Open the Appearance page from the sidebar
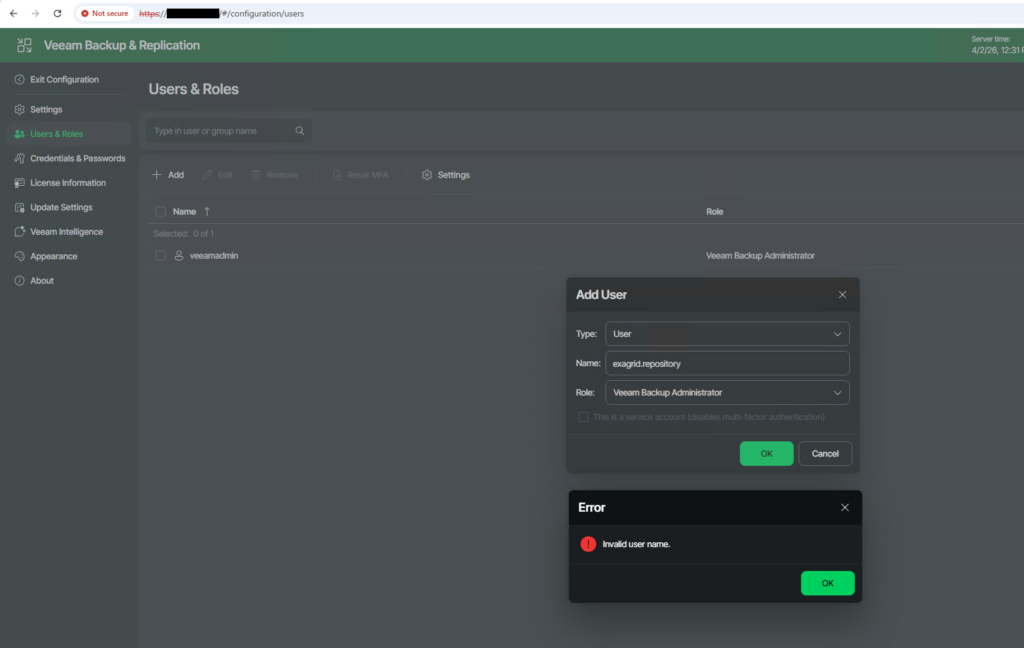1024x648 pixels. coord(53,256)
